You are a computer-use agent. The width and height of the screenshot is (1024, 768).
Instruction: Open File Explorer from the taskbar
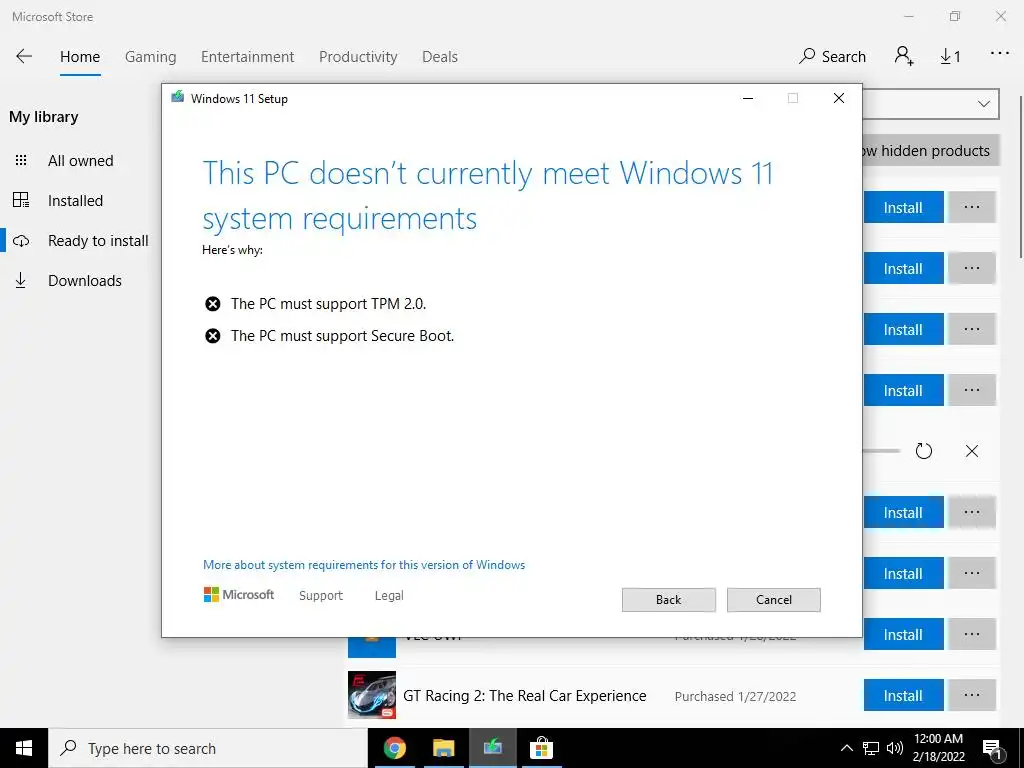click(443, 748)
